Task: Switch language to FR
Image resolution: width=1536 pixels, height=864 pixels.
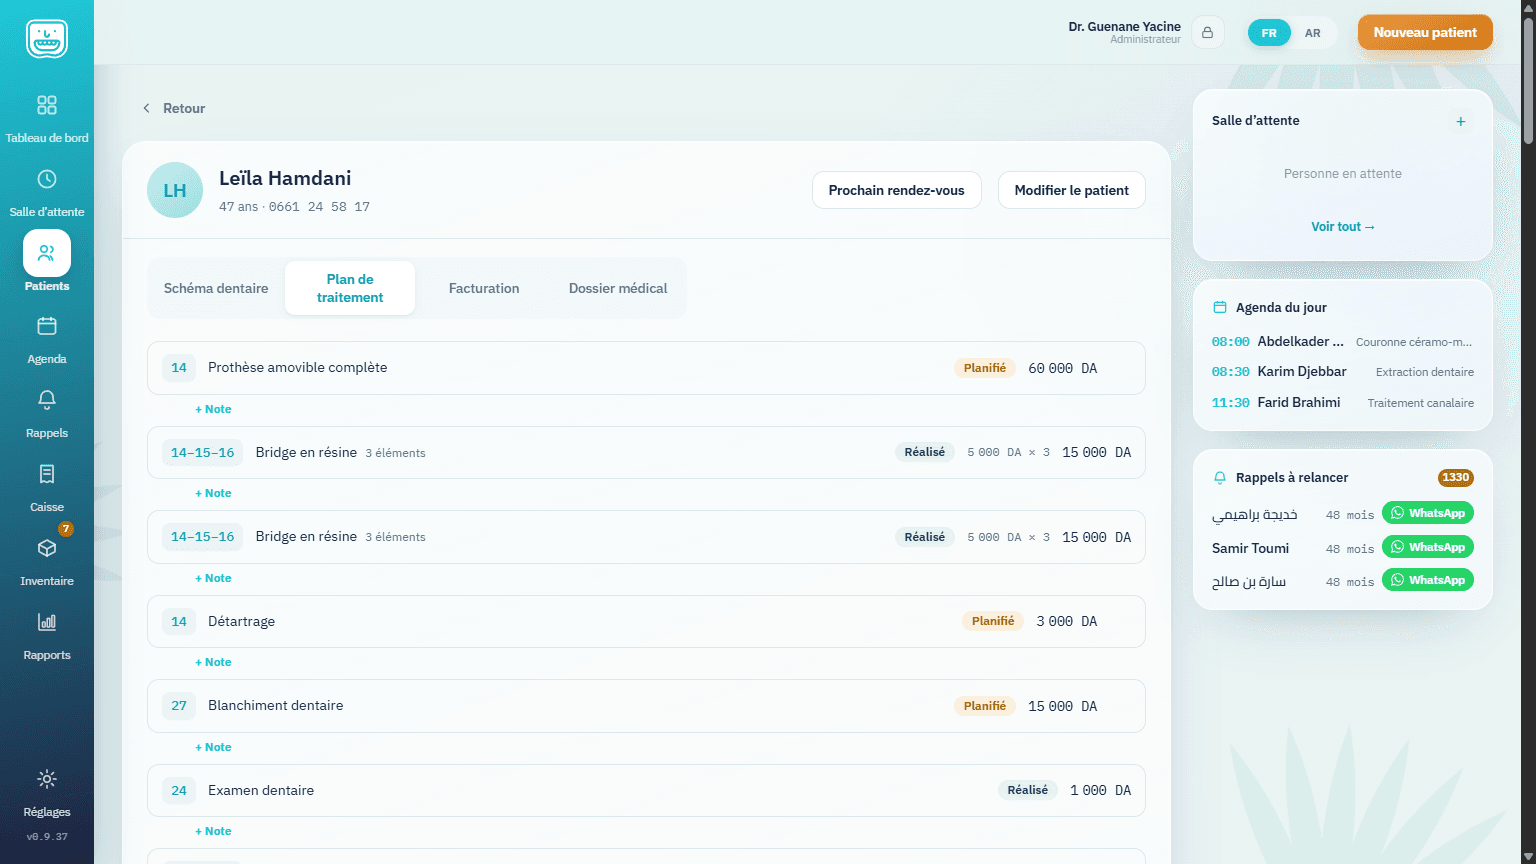Action: pyautogui.click(x=1269, y=33)
